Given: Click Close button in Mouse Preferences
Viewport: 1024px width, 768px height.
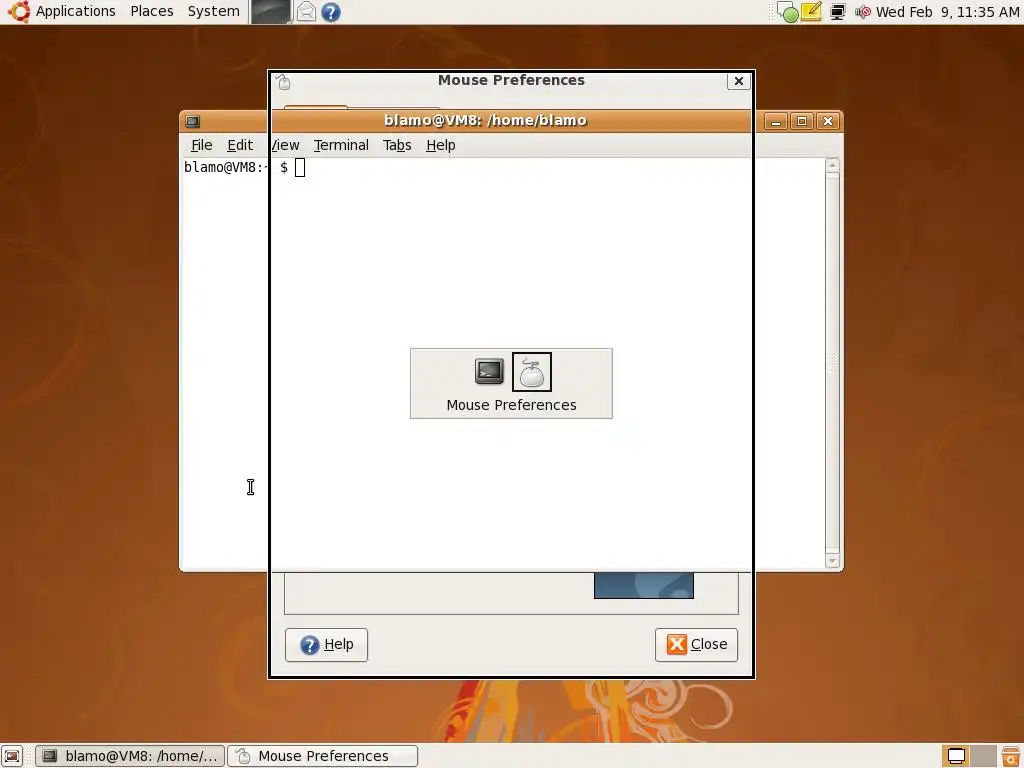Looking at the screenshot, I should (696, 645).
